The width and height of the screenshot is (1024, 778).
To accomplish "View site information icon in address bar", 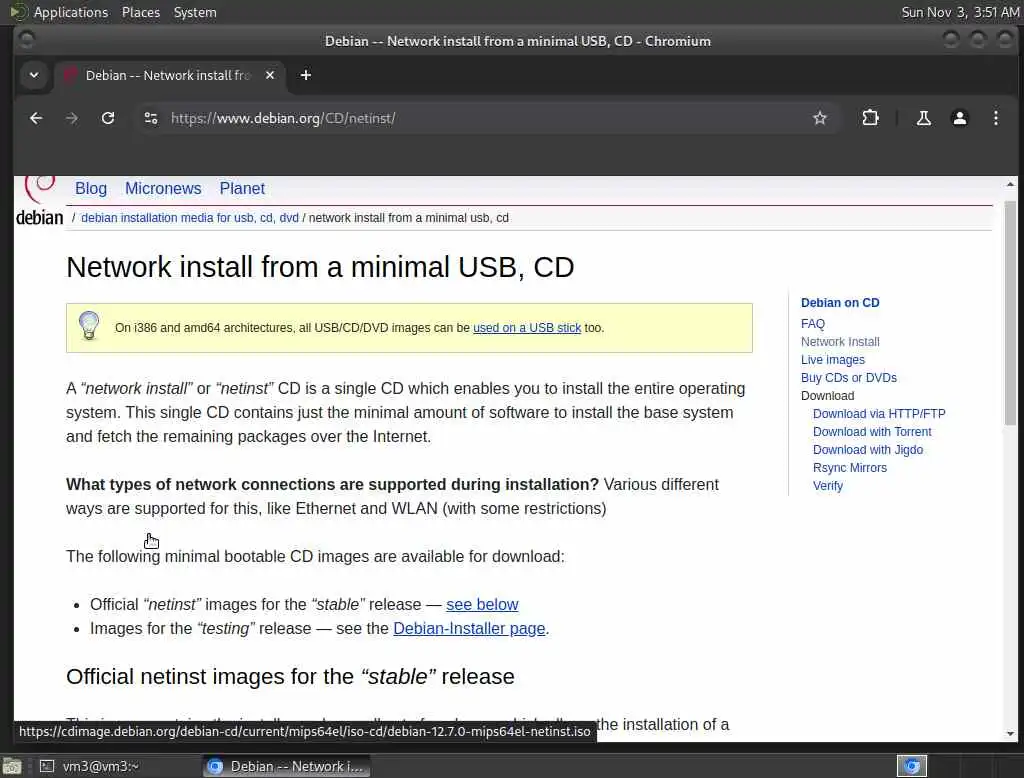I will click(151, 118).
